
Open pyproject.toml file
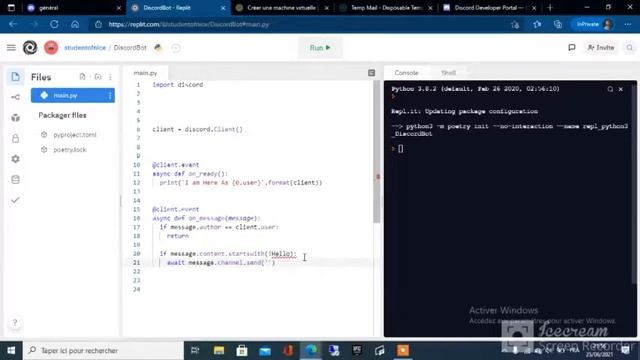pyautogui.click(x=75, y=135)
